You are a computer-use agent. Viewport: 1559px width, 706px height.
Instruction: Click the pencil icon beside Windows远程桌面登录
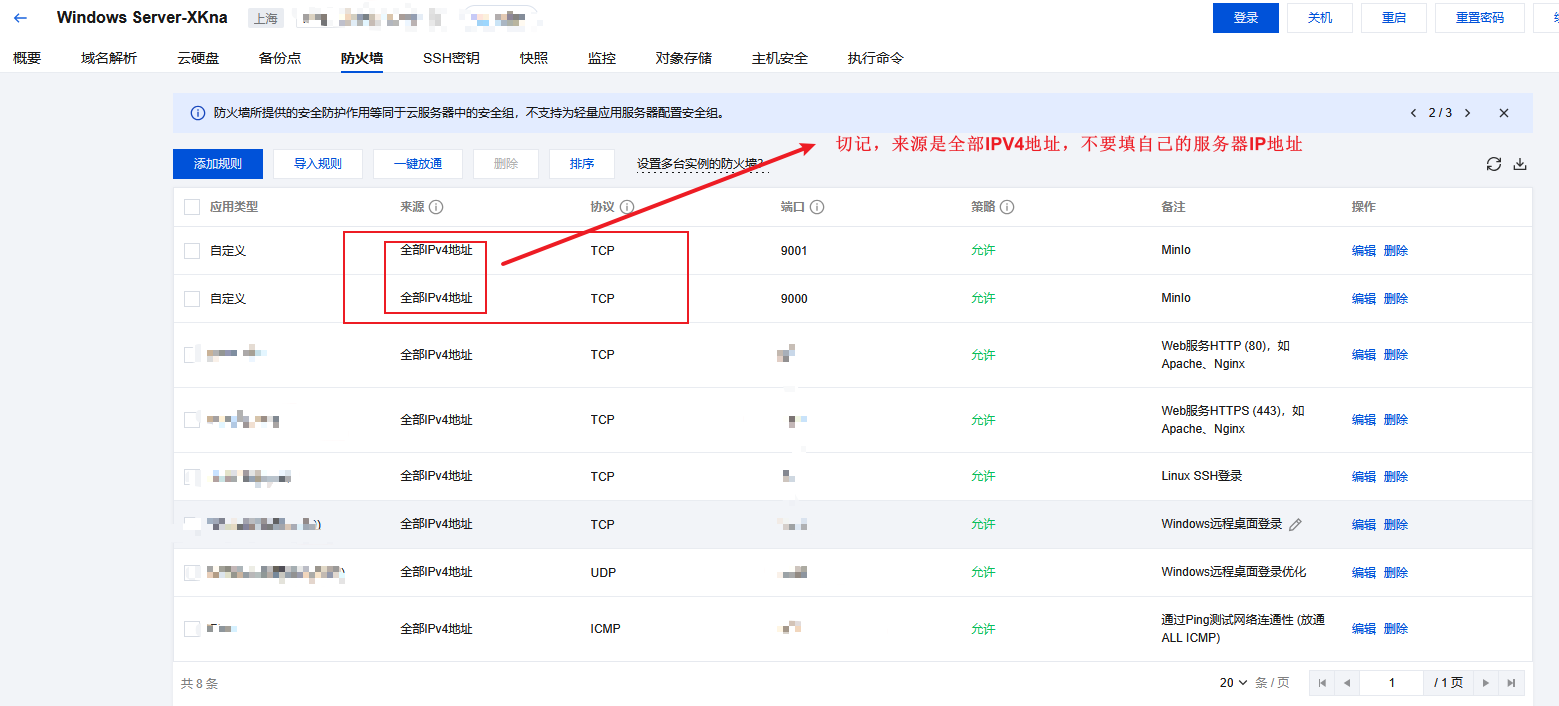click(x=1295, y=524)
